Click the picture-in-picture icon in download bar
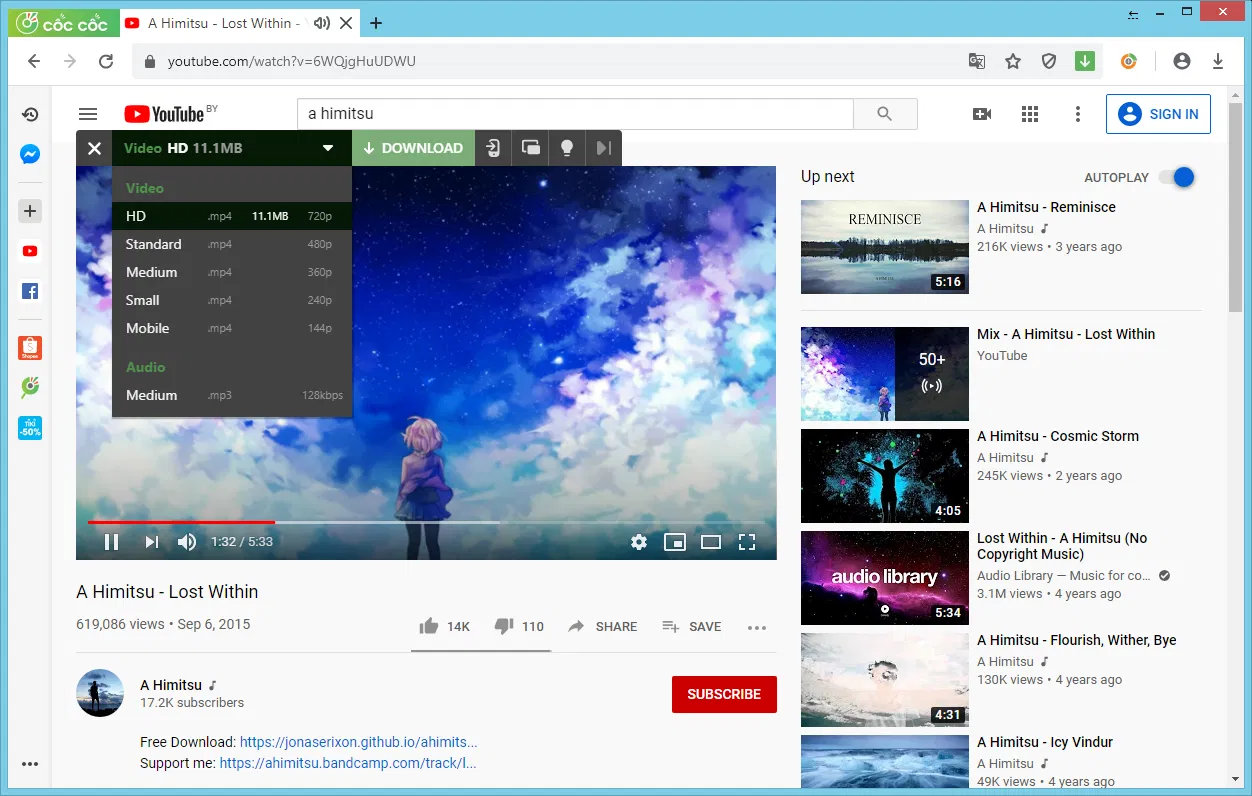 pos(531,148)
